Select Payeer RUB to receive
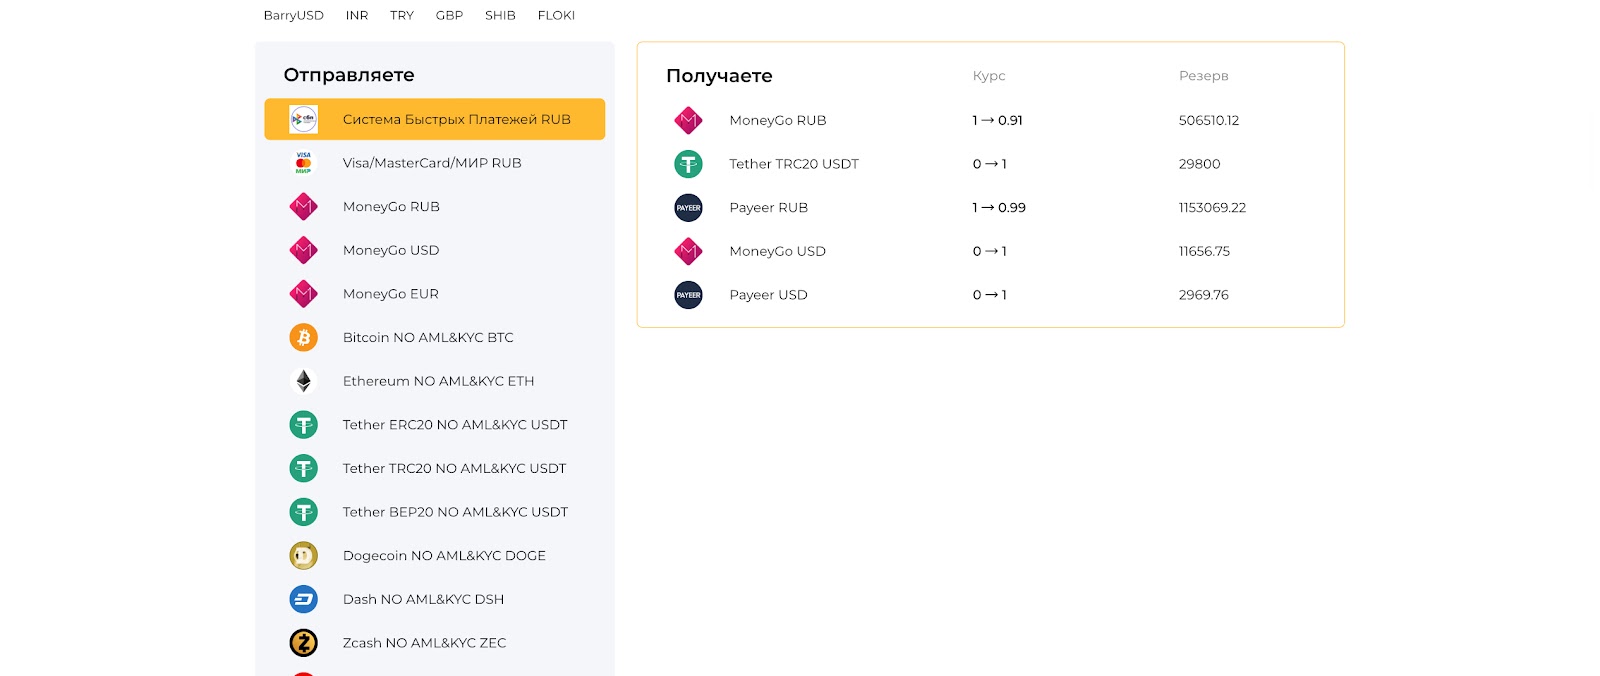1600x676 pixels. tap(990, 208)
